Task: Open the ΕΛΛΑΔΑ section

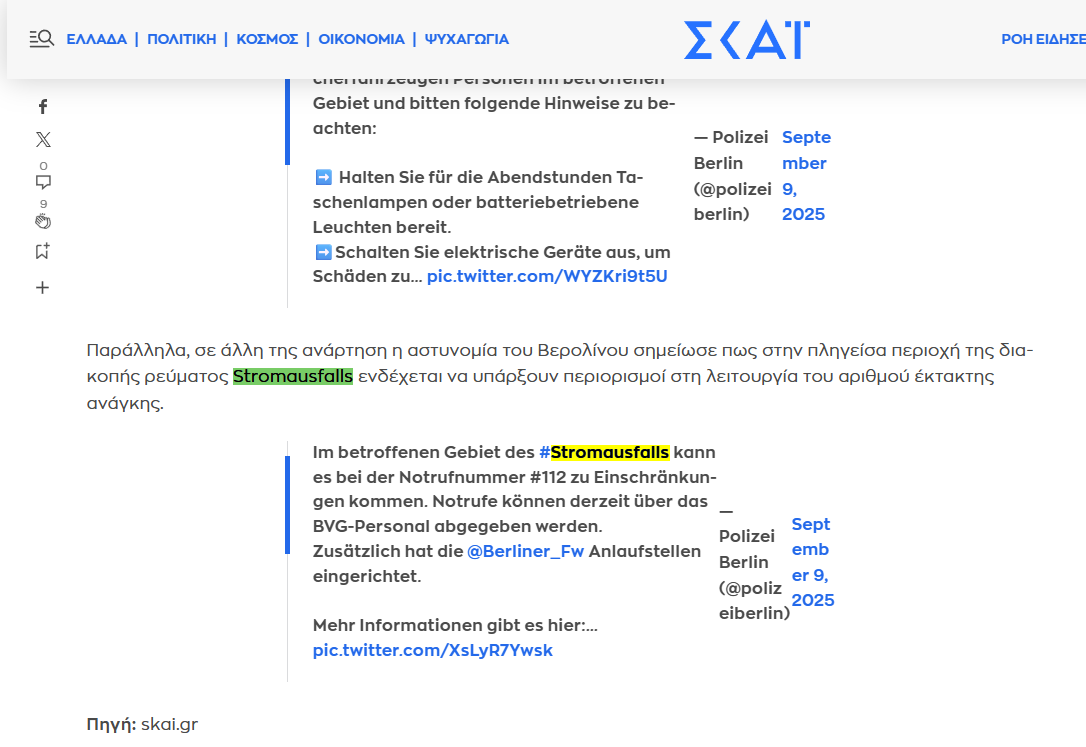Action: click(97, 40)
